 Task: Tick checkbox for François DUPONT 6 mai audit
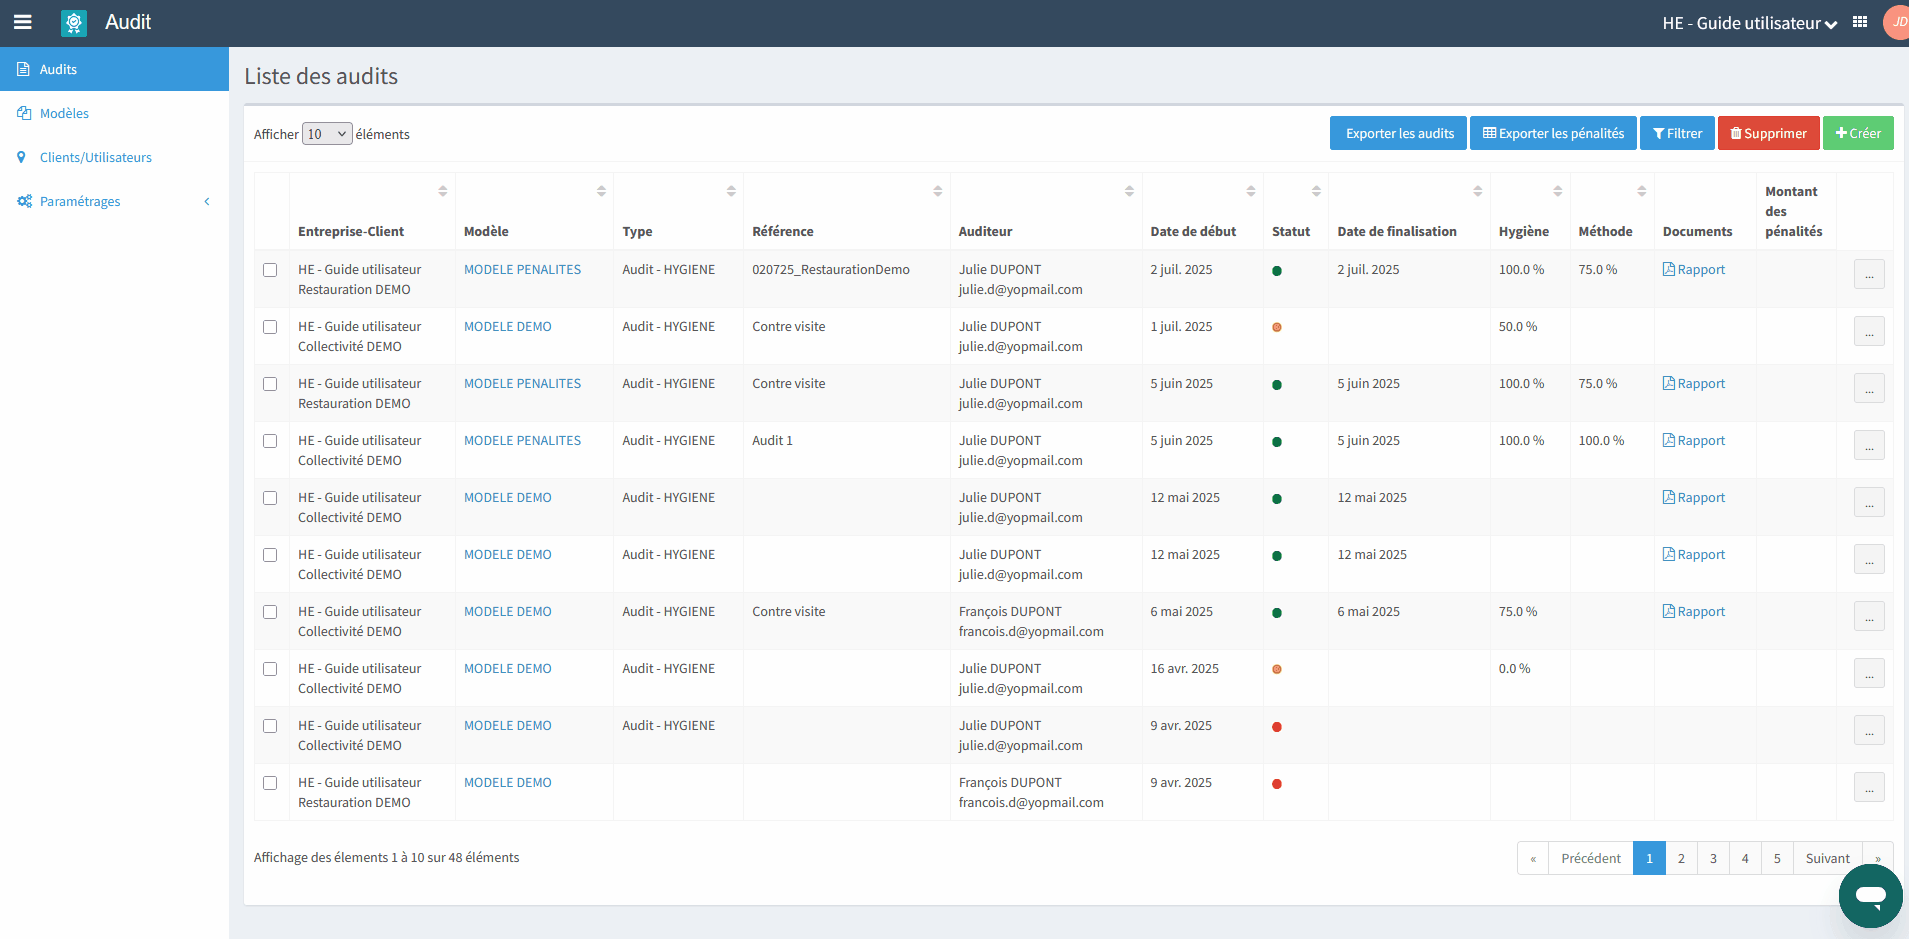270,612
